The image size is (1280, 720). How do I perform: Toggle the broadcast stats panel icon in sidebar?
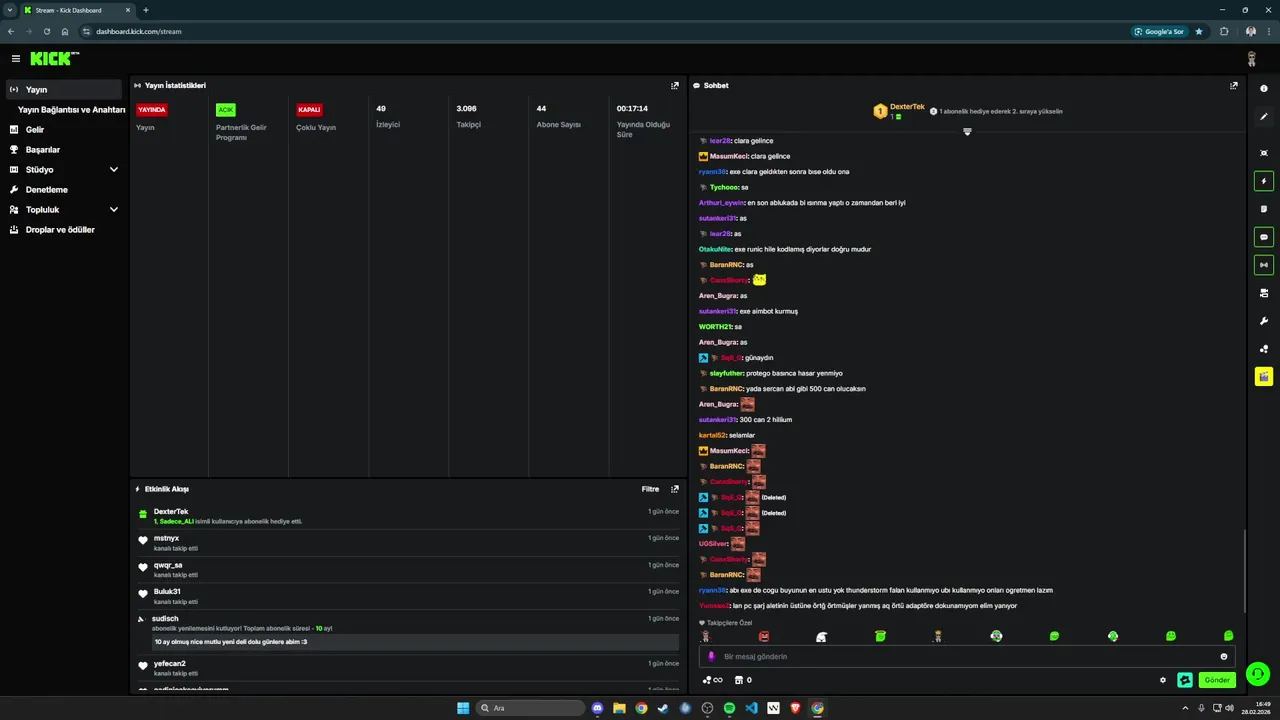coord(1264,265)
